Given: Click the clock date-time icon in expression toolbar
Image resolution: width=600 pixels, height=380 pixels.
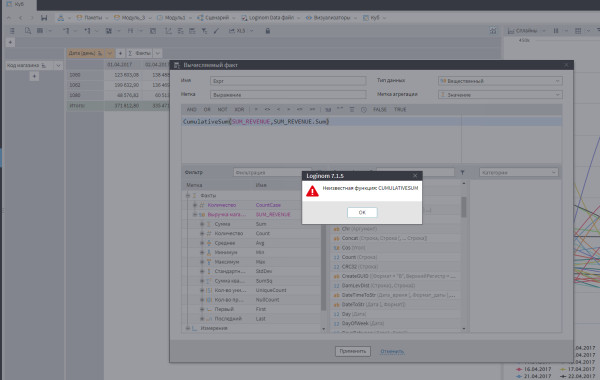Looking at the screenshot, I should pos(364,109).
